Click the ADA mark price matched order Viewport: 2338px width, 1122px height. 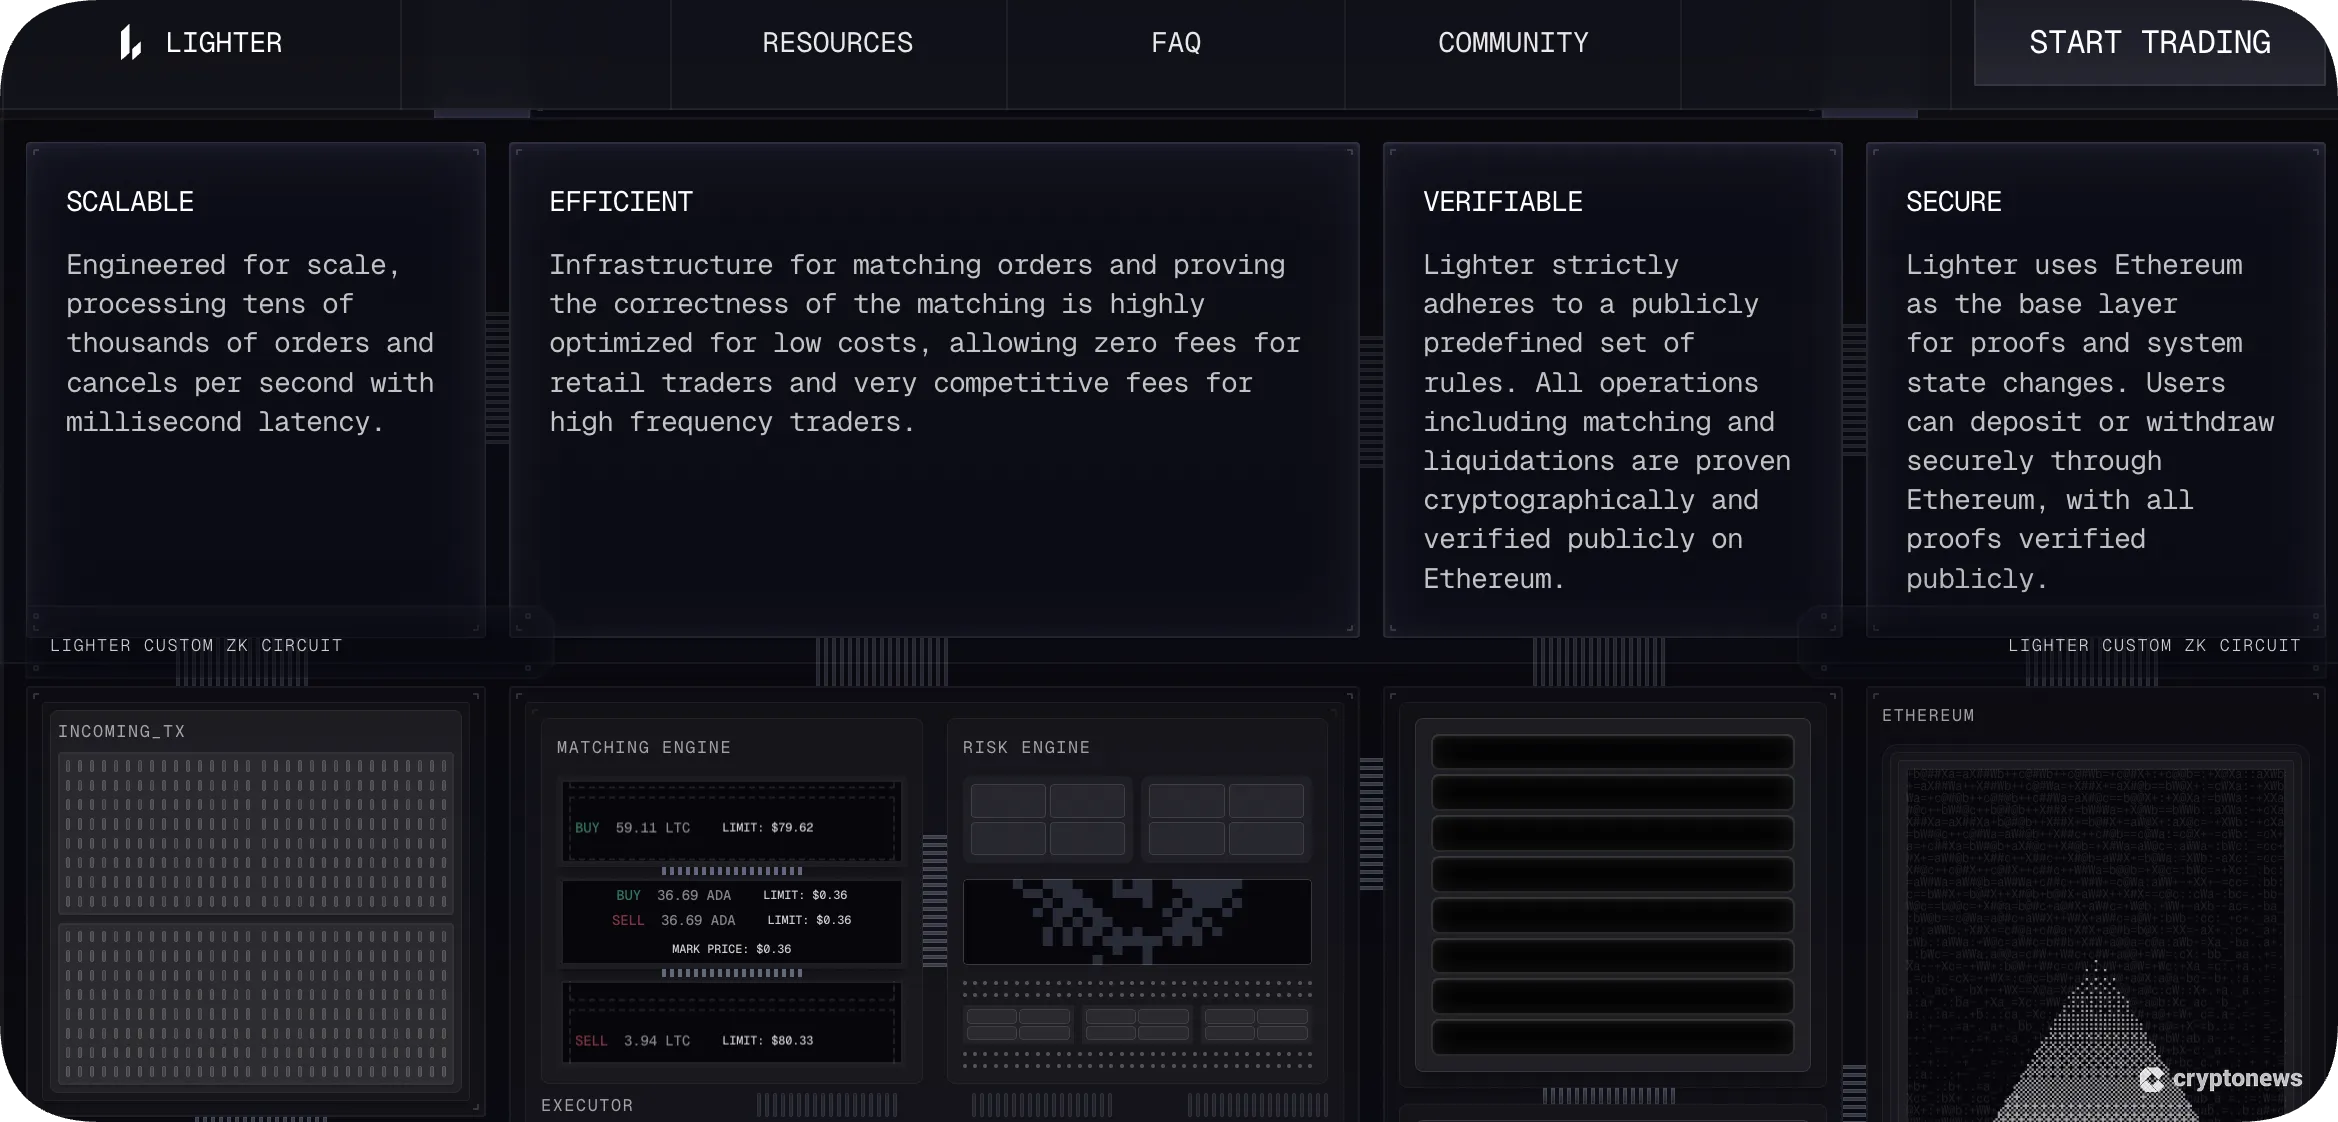click(731, 948)
